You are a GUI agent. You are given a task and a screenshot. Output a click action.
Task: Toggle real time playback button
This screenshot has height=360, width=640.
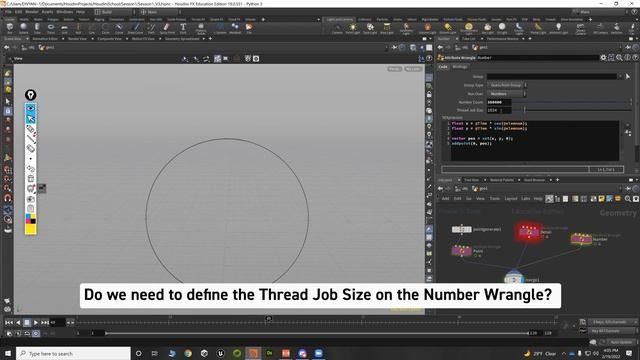tap(36, 333)
